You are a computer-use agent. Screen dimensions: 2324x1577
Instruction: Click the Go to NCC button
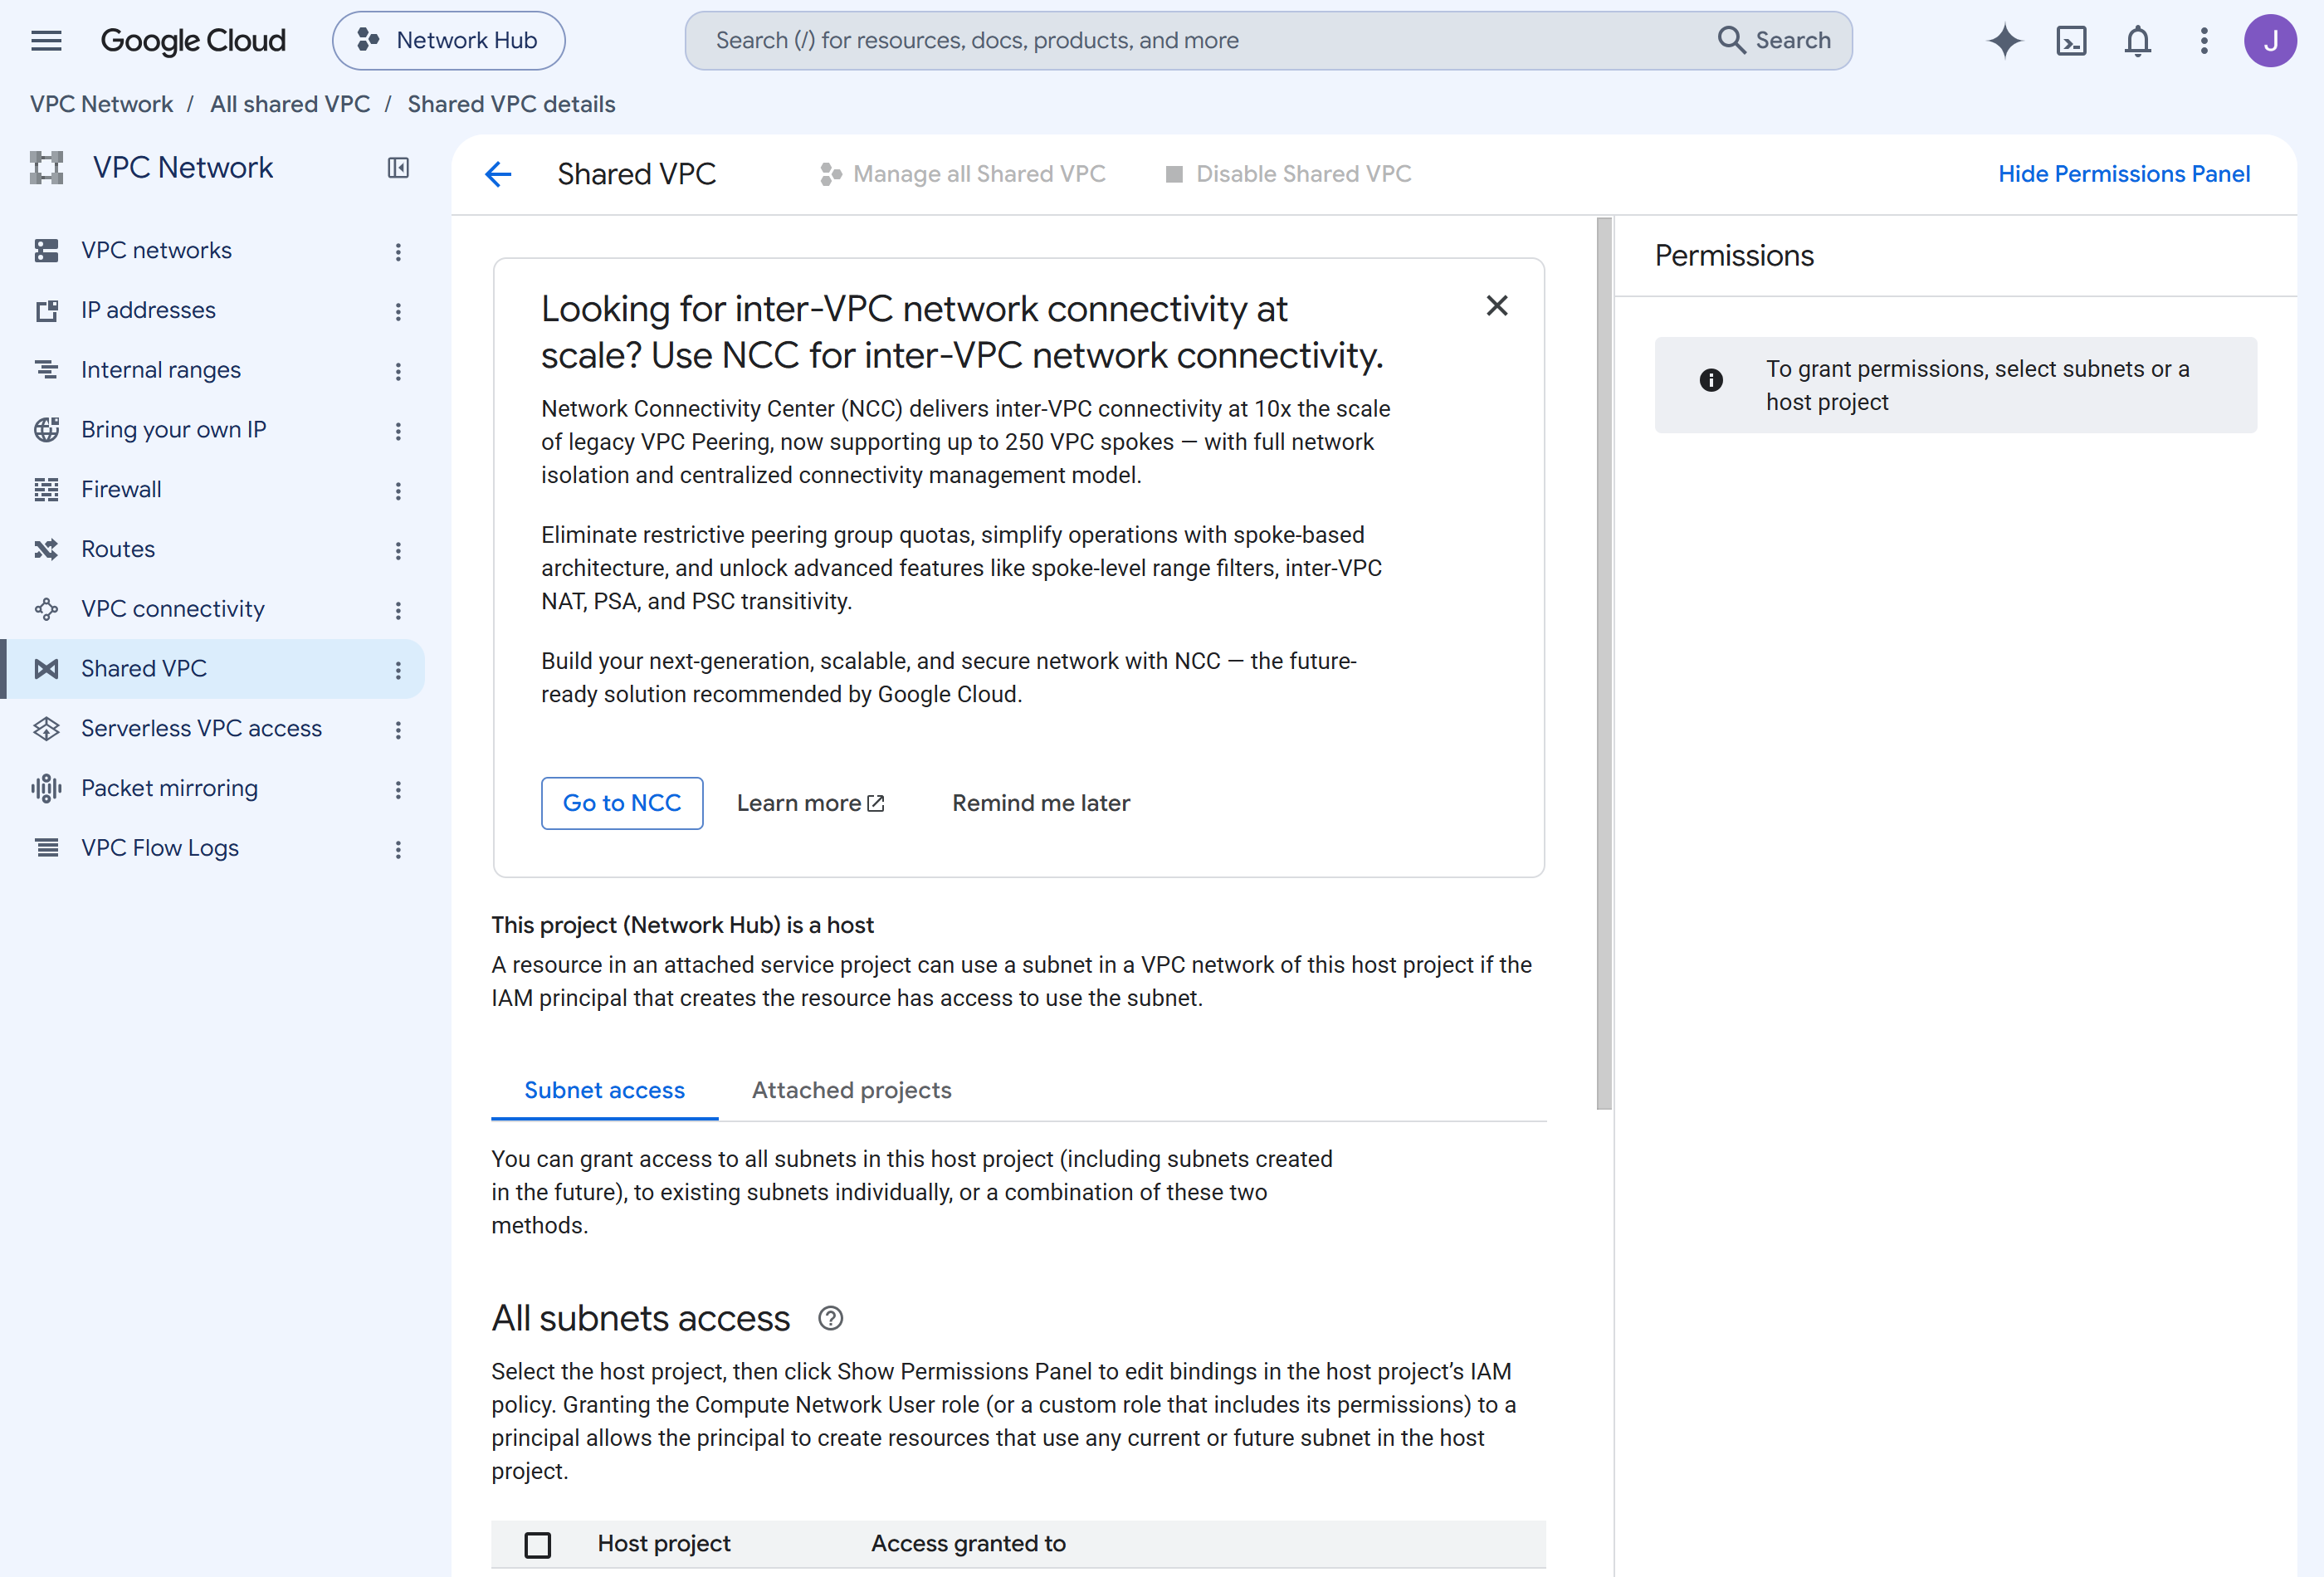(x=622, y=803)
